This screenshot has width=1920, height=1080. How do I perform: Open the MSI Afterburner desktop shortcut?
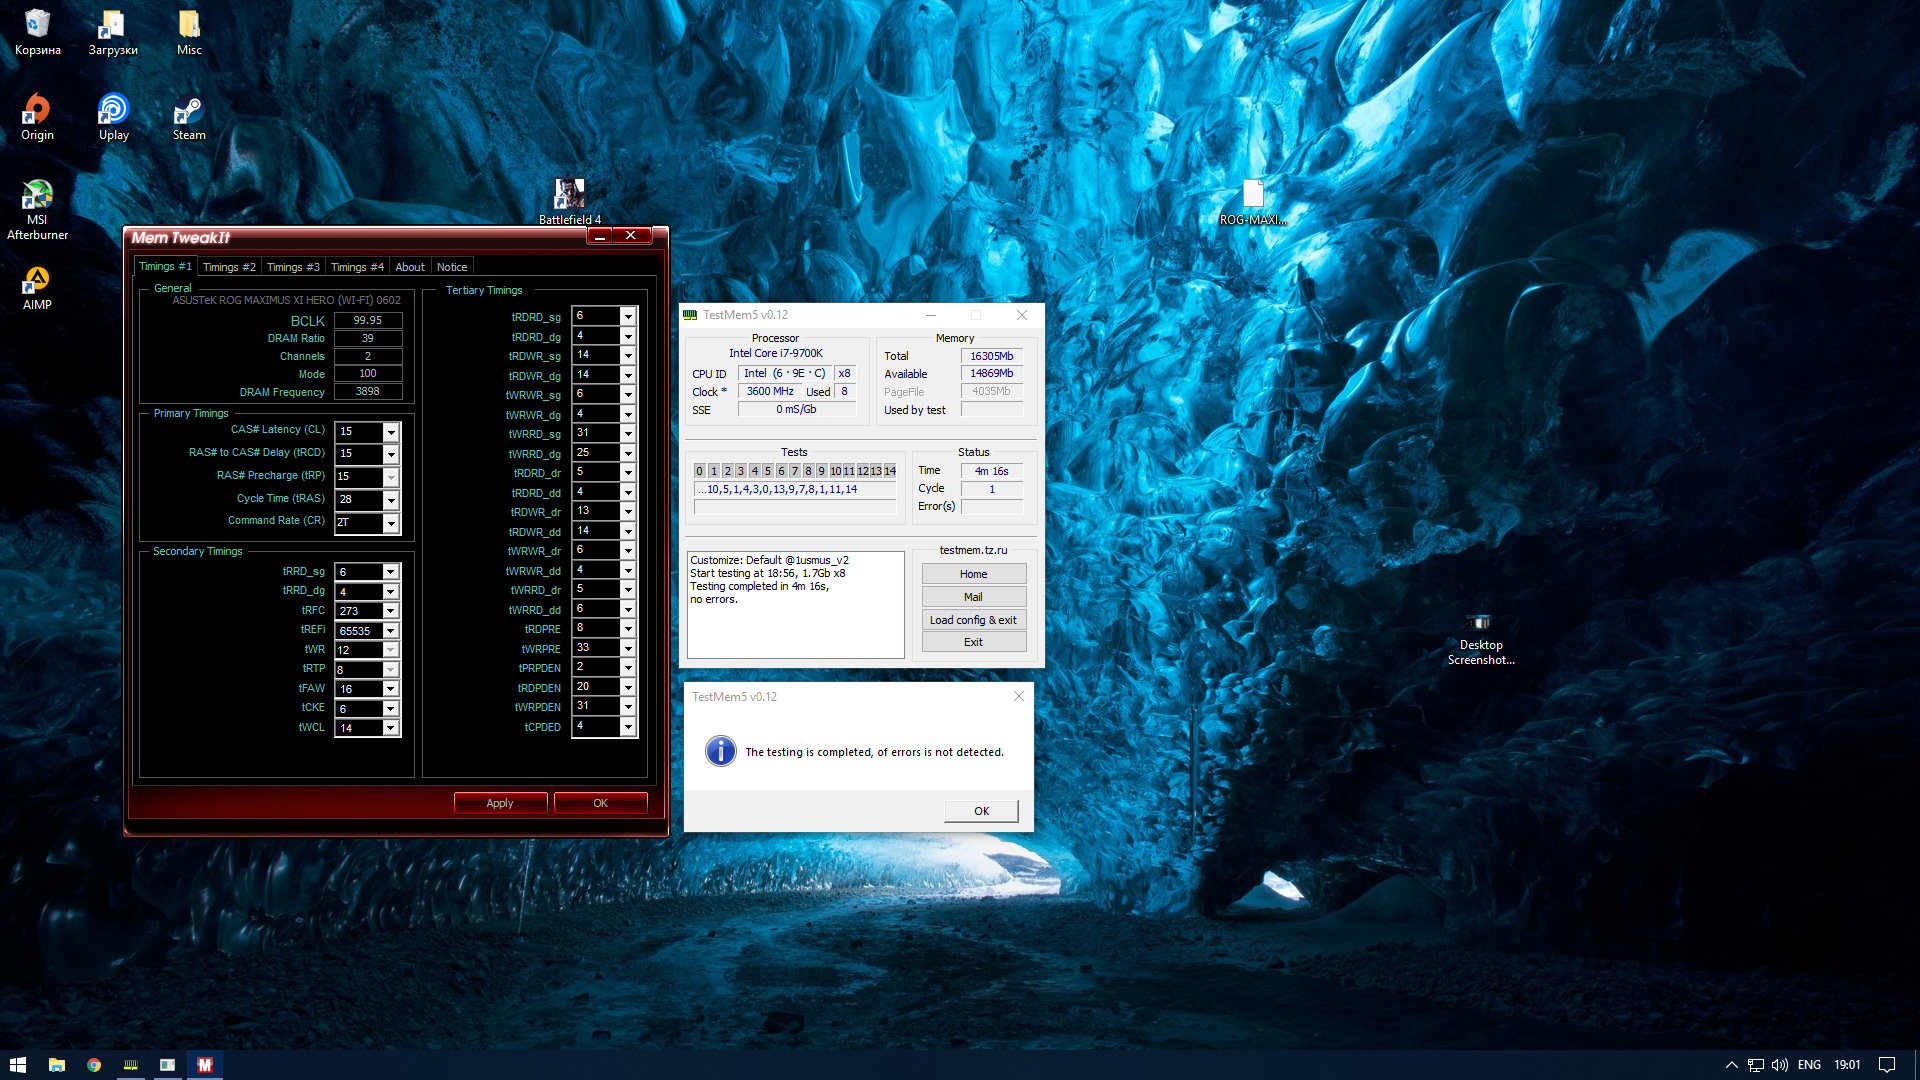click(x=37, y=196)
